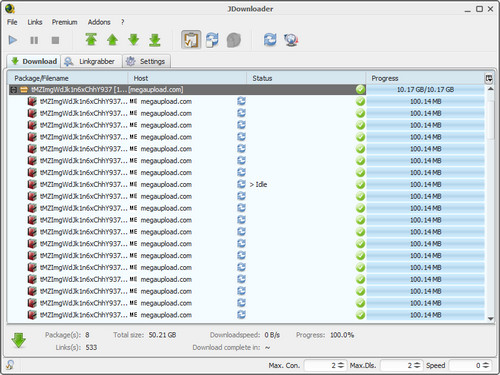Sort by Status column header

coord(306,78)
